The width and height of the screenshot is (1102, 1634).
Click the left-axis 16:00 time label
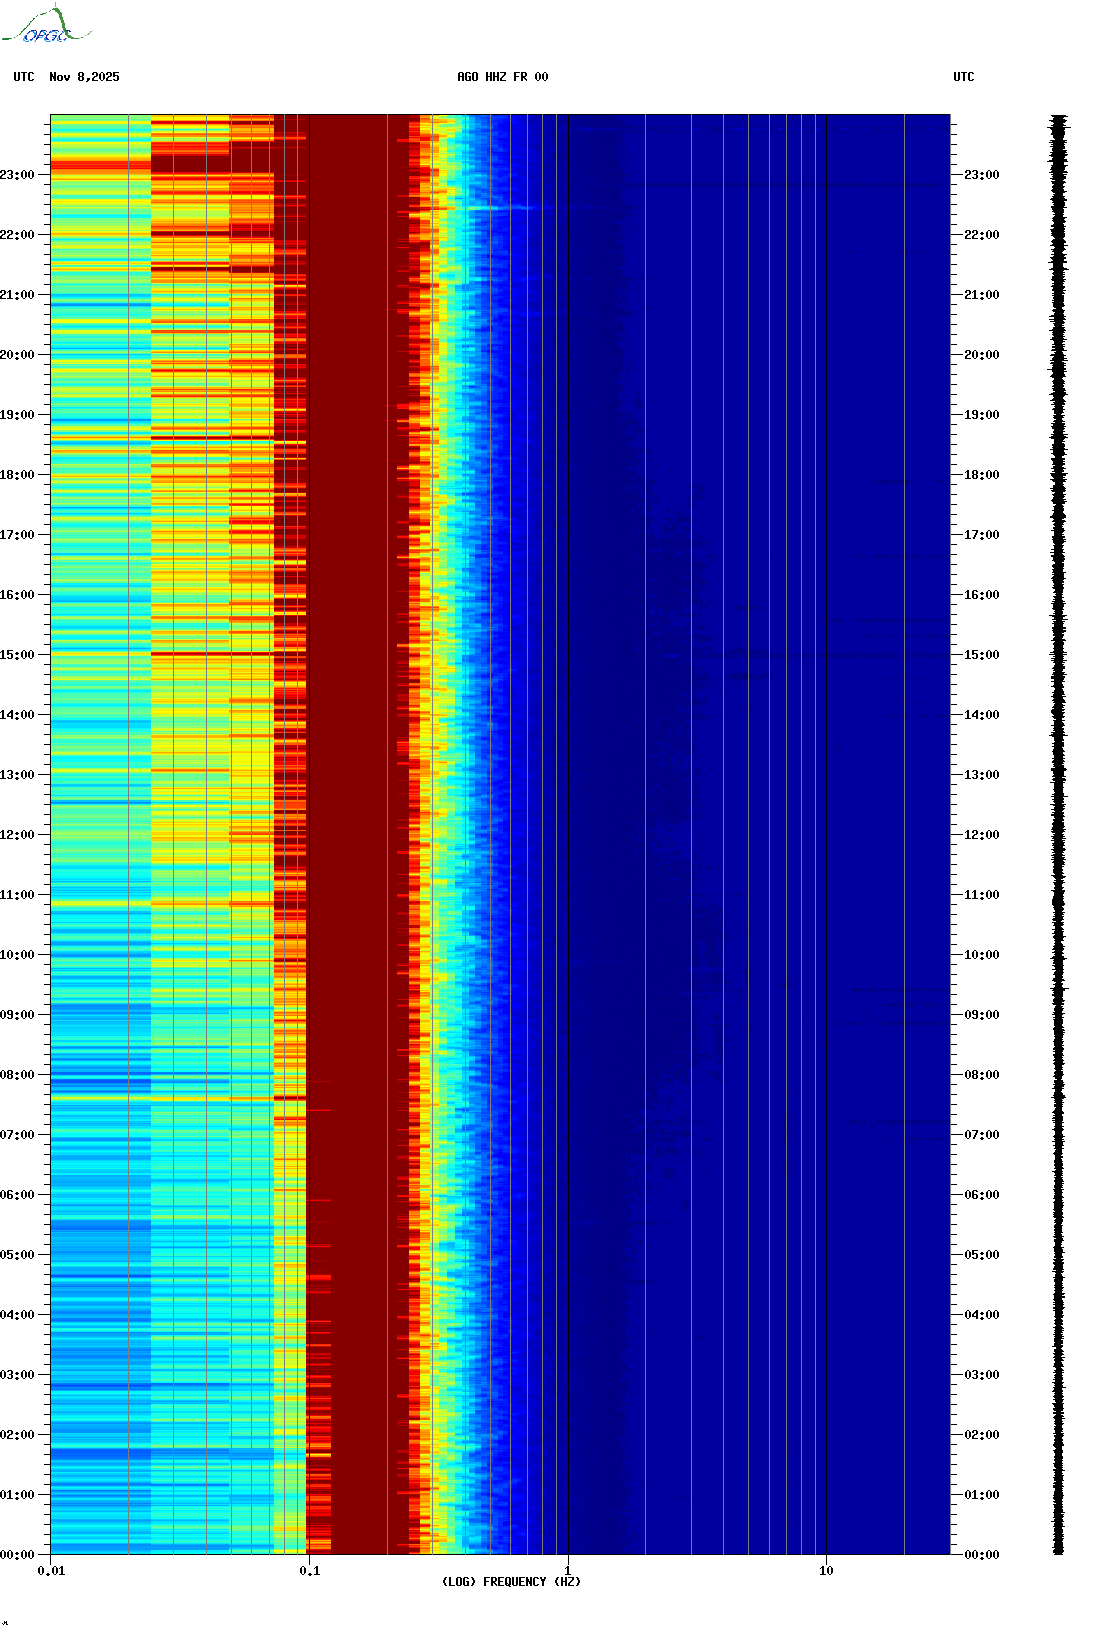pos(17,595)
